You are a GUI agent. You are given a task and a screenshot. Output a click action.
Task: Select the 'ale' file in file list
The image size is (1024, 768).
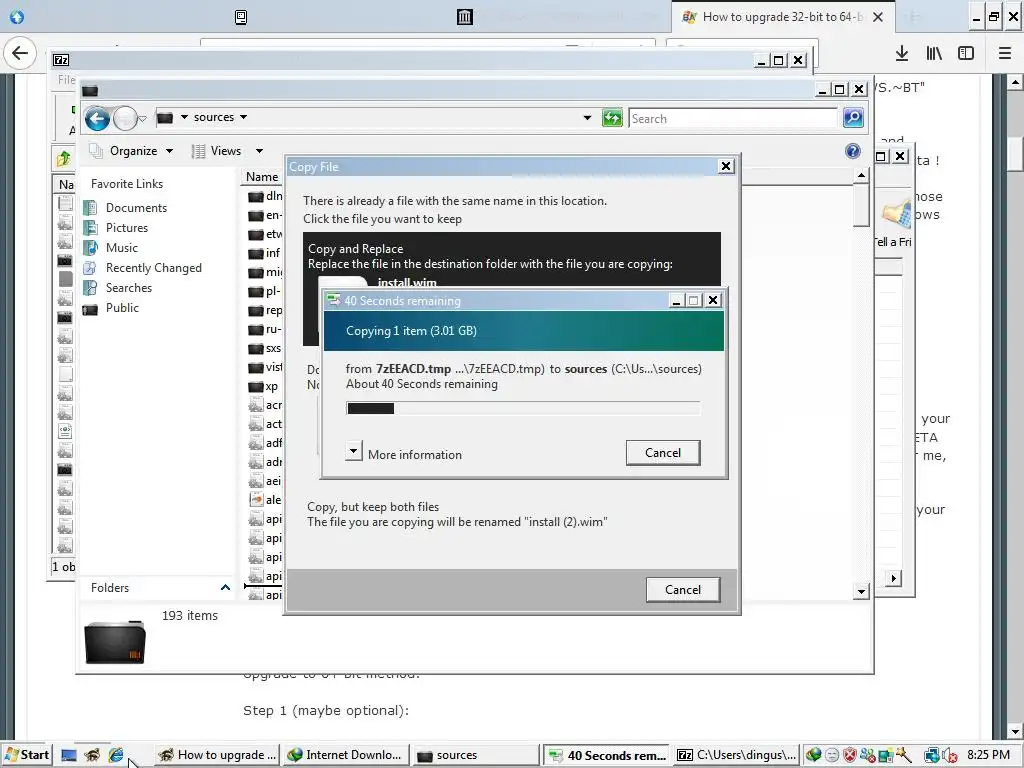[x=265, y=500]
